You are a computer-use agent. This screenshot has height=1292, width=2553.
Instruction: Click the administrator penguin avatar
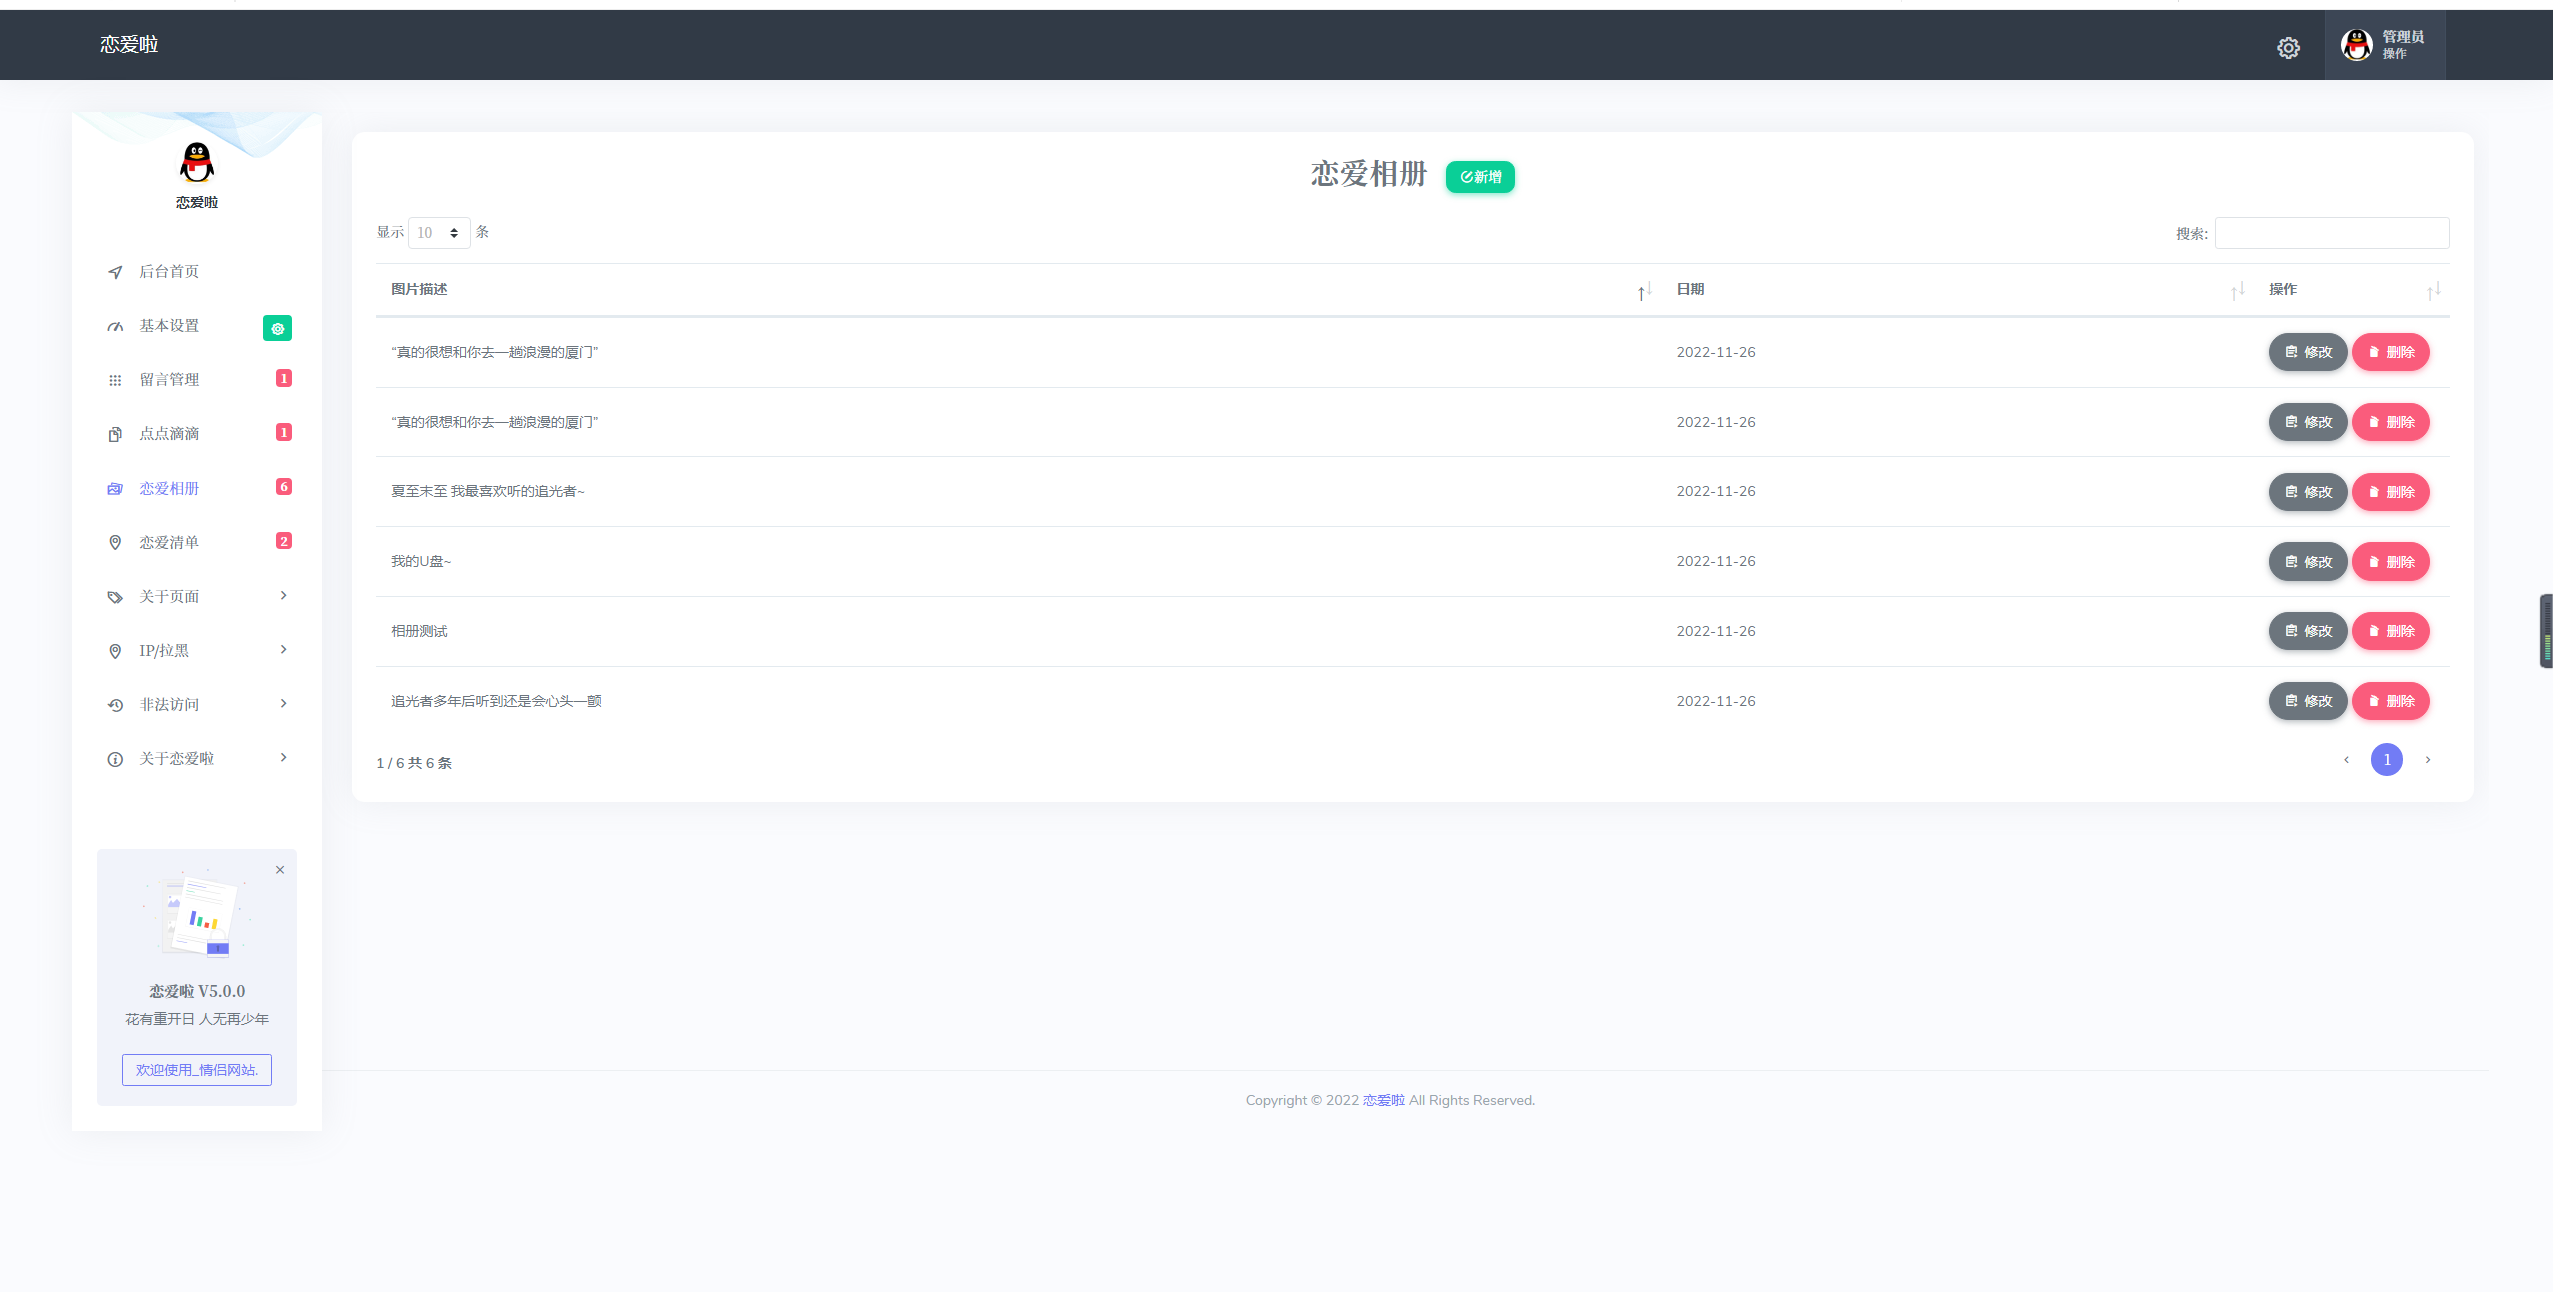2356,45
